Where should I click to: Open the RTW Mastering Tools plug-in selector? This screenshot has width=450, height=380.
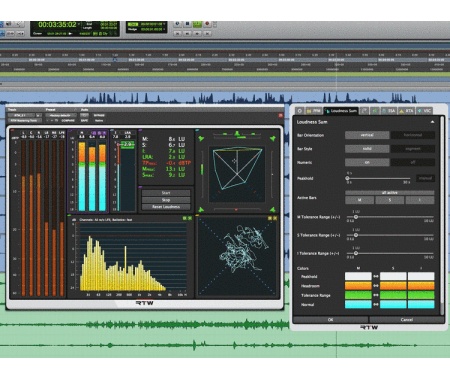25,120
